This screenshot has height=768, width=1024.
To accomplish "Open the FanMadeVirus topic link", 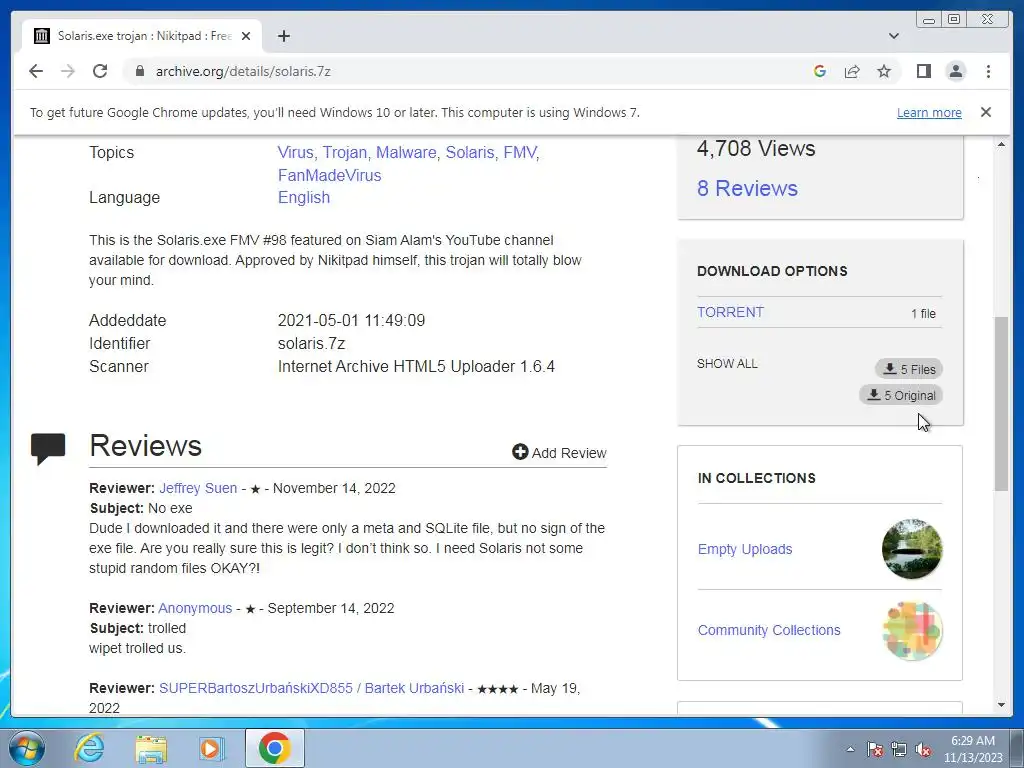I will click(x=329, y=175).
